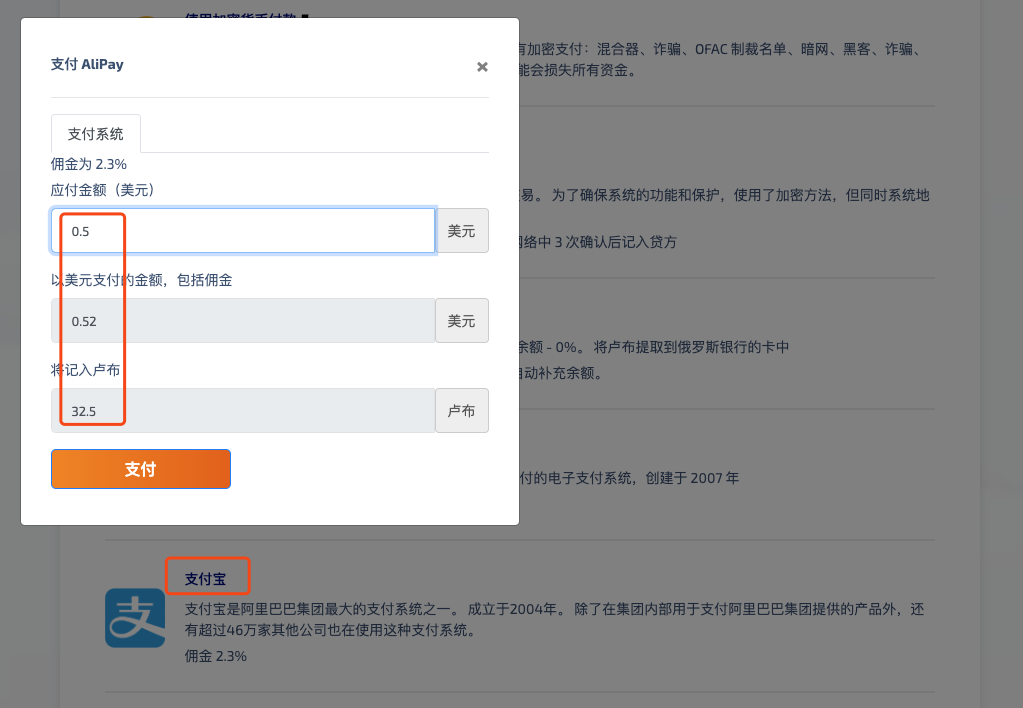Click the orange 支付 pay button
1023x708 pixels.
(x=141, y=469)
